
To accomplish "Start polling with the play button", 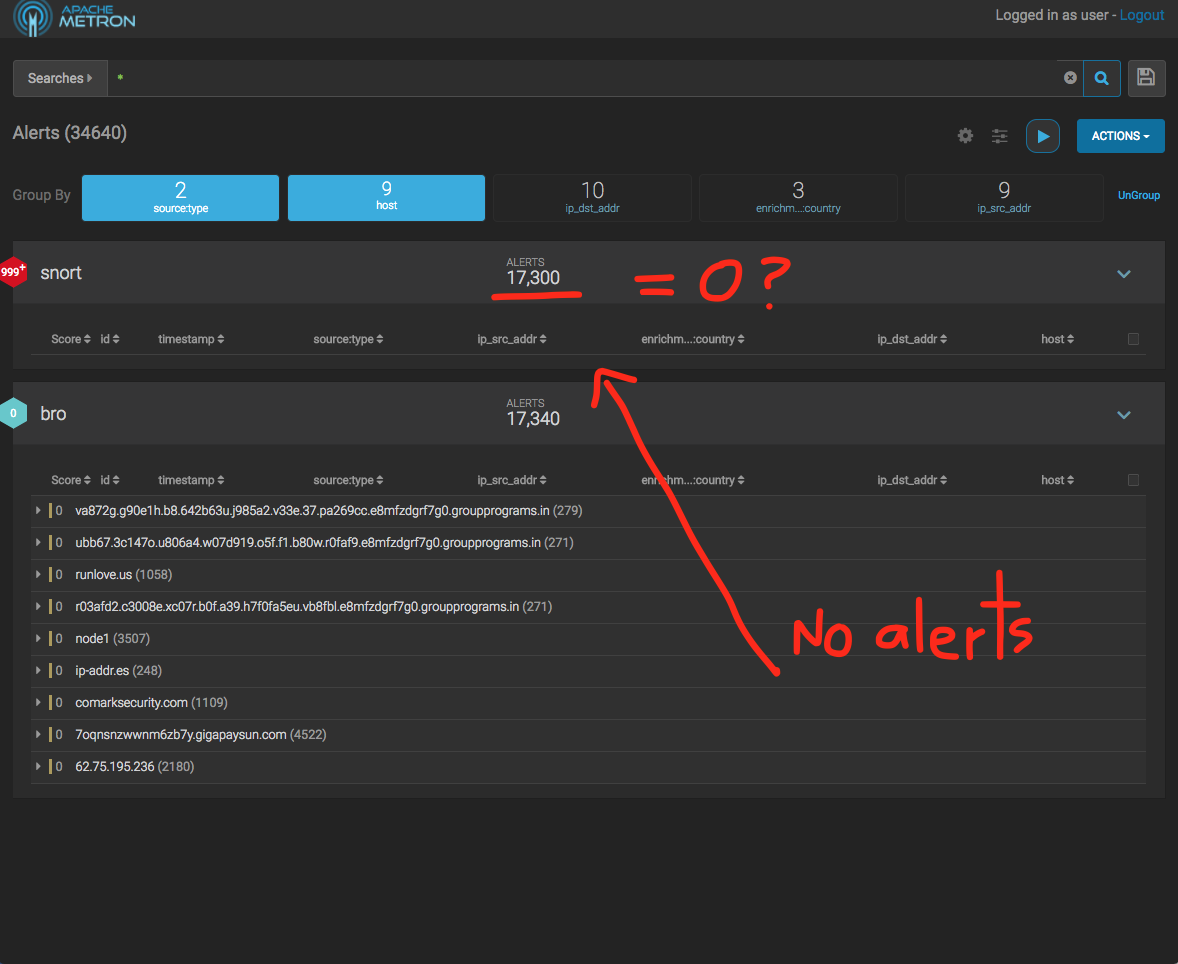I will (x=1043, y=136).
